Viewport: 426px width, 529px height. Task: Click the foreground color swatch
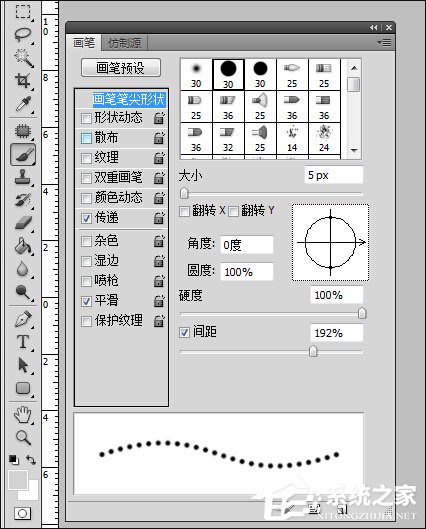(x=18, y=480)
